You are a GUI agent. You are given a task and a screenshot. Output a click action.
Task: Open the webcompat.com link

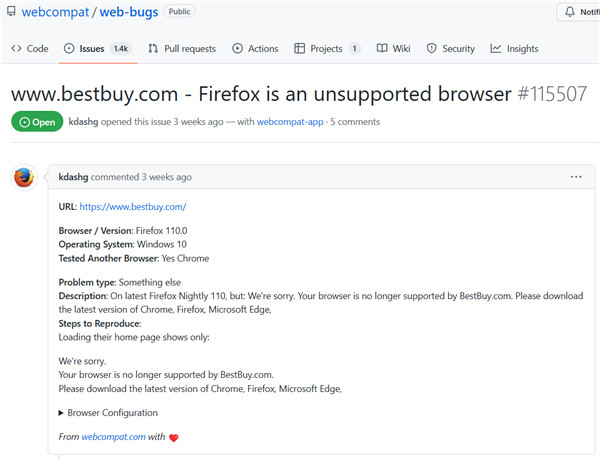(x=113, y=436)
